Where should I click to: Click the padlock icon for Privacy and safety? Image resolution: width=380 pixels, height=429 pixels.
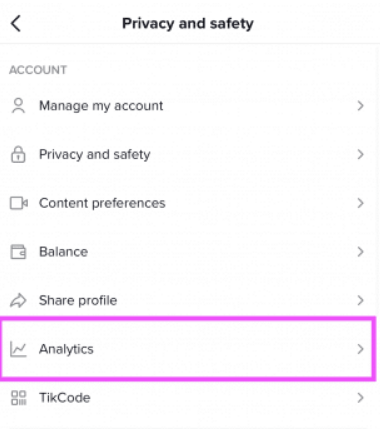[x=18, y=154]
